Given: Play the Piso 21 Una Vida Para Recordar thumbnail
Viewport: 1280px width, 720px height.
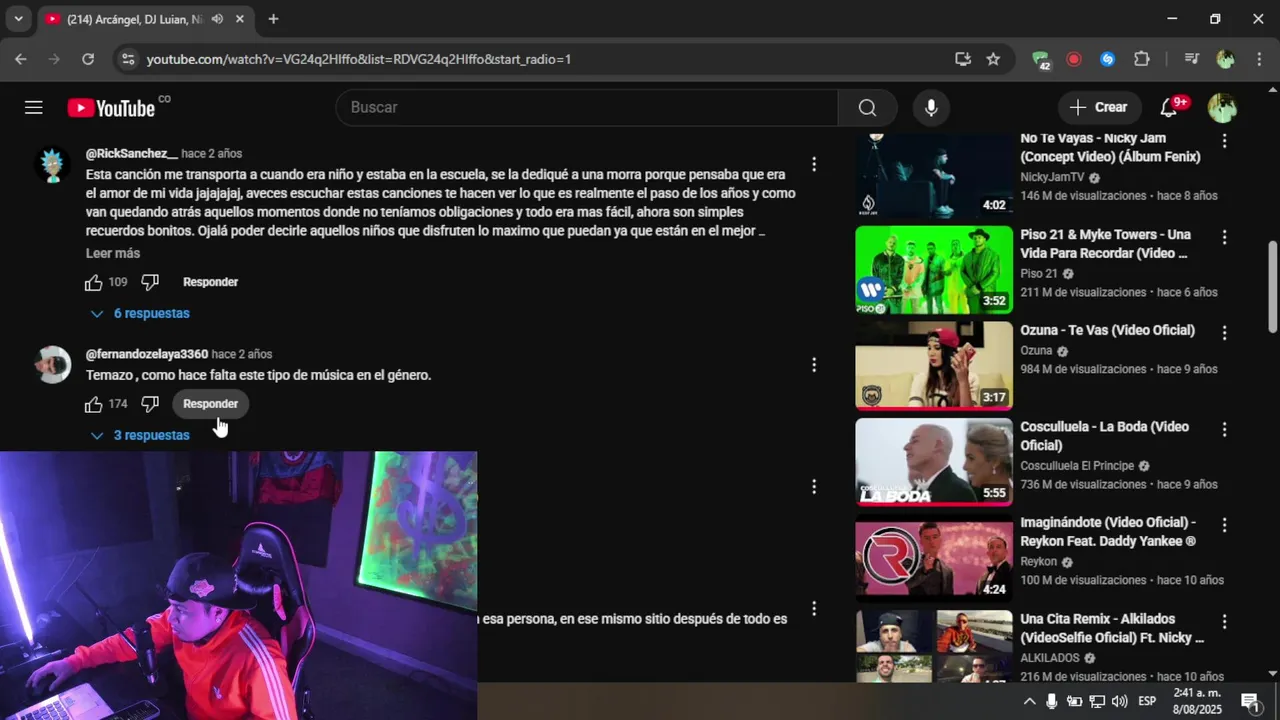Looking at the screenshot, I should tap(934, 270).
